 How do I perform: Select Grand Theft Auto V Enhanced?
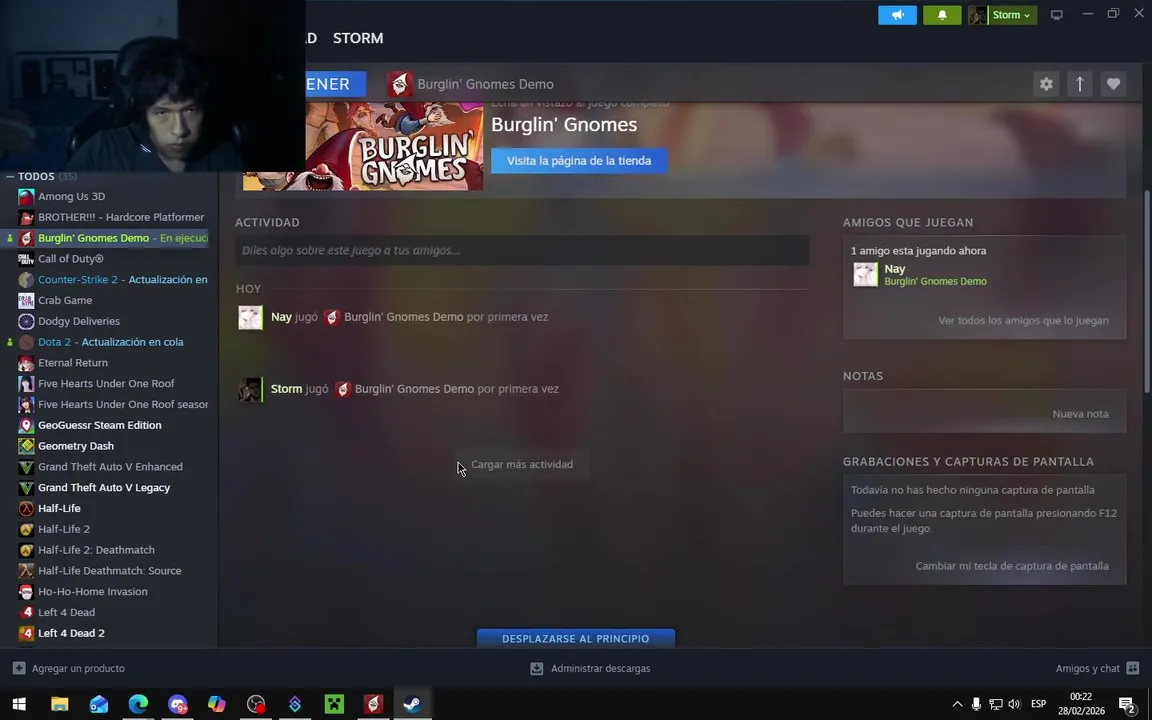110,467
